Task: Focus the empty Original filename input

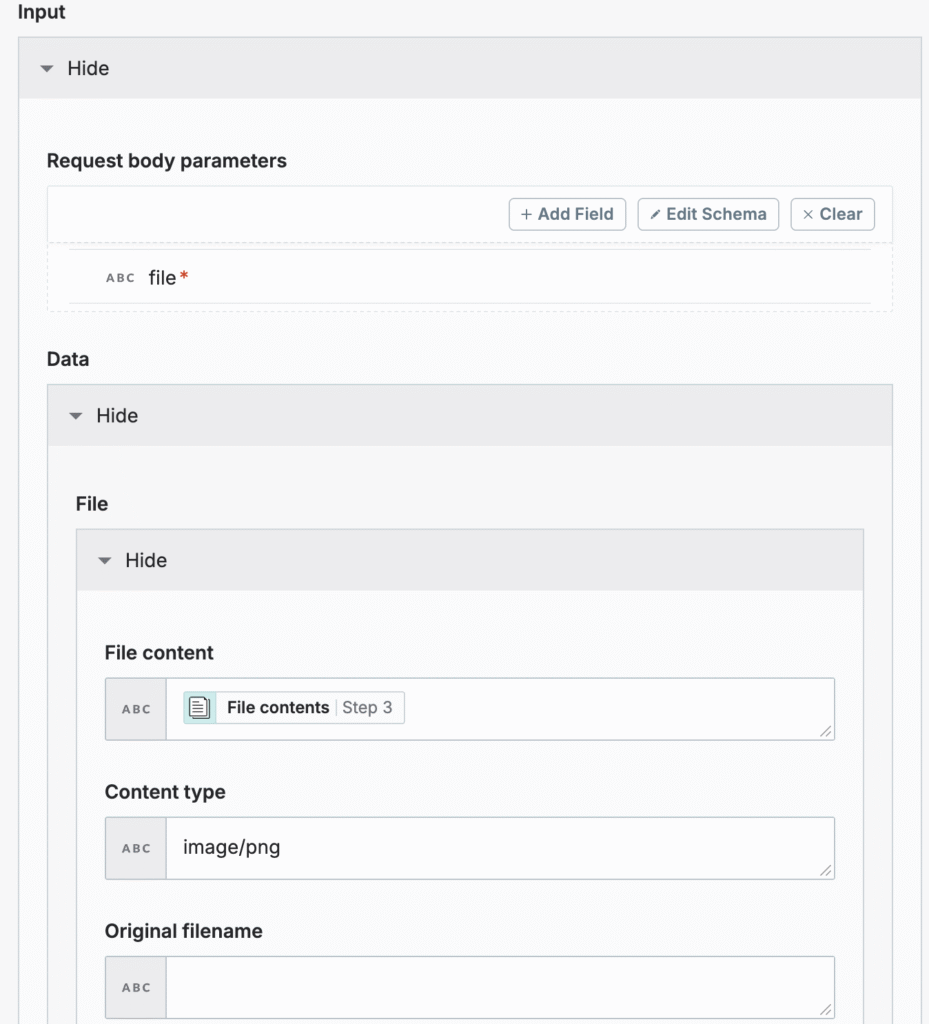Action: (x=500, y=987)
